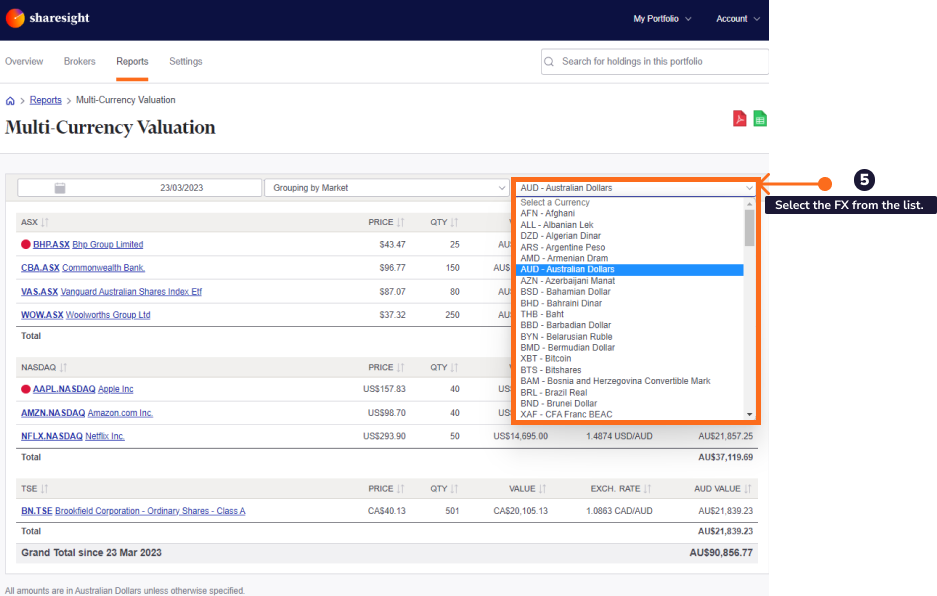Go to Reports breadcrumb link
Image resolution: width=937 pixels, height=596 pixels.
(45, 100)
